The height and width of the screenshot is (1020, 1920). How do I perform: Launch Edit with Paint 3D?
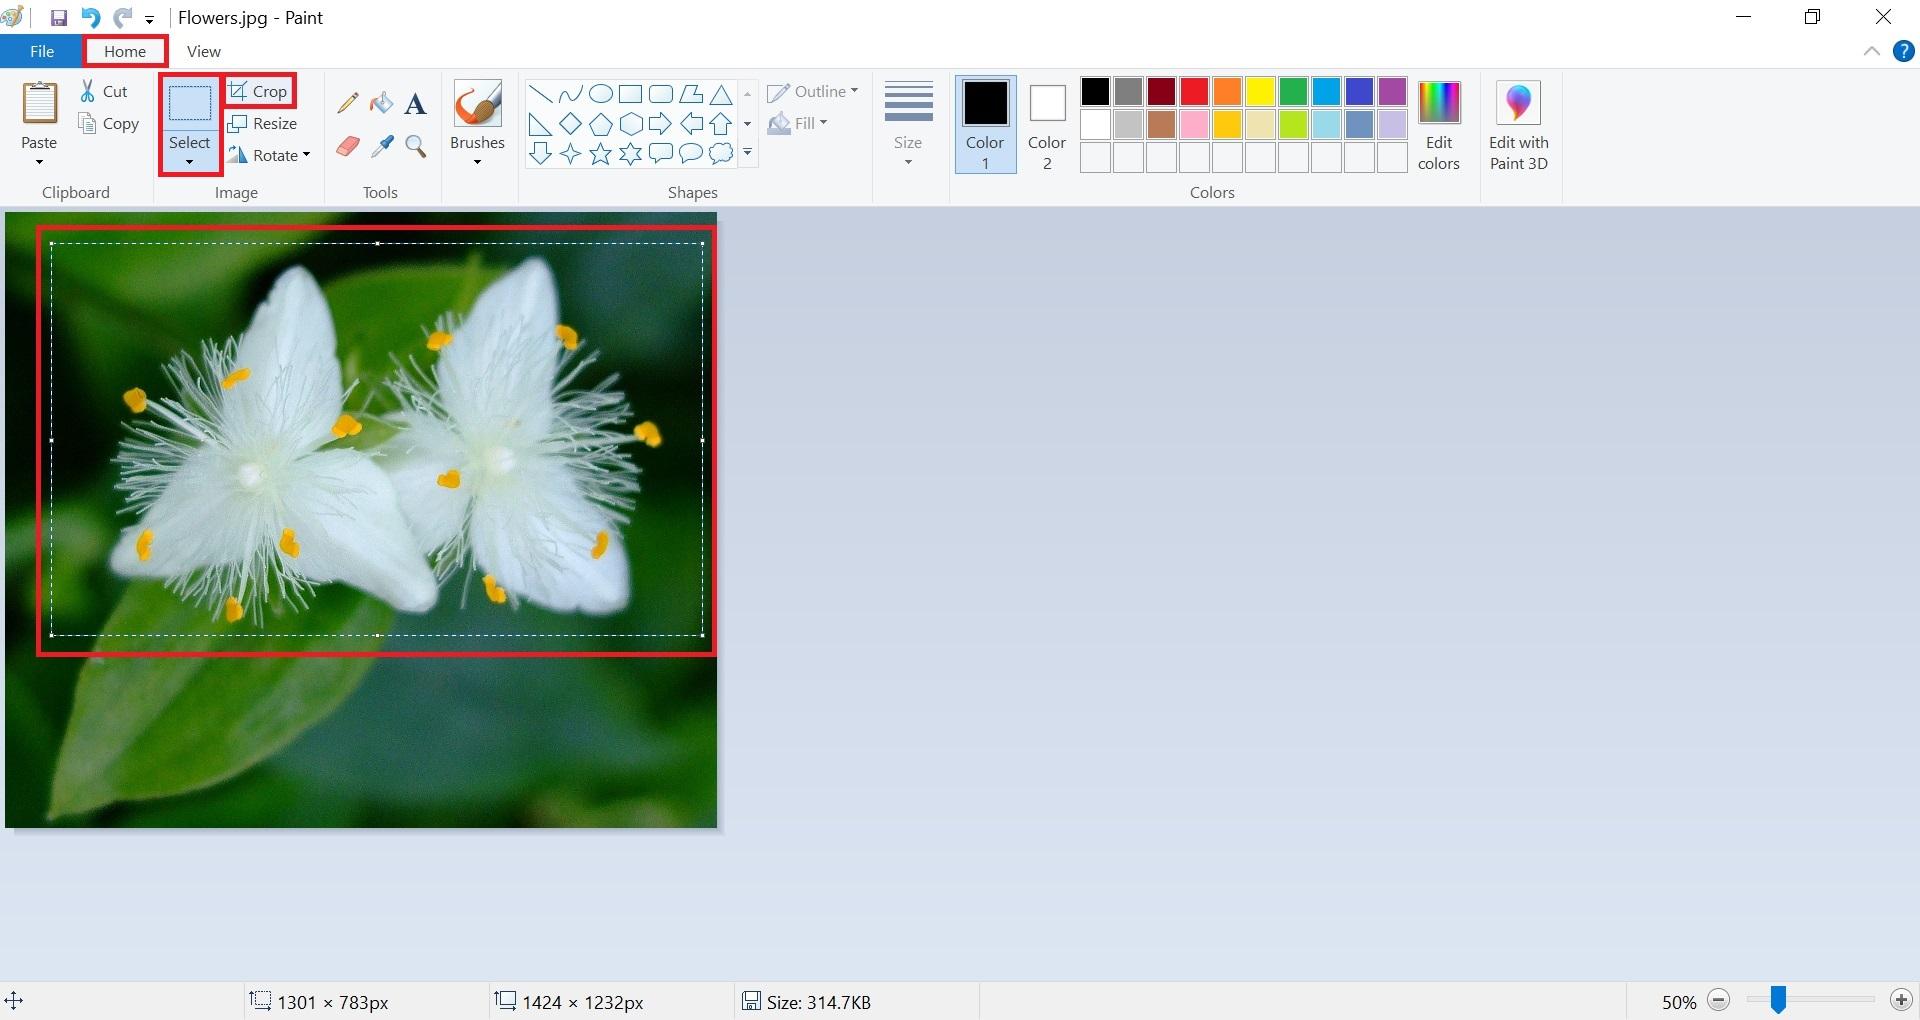(x=1518, y=125)
